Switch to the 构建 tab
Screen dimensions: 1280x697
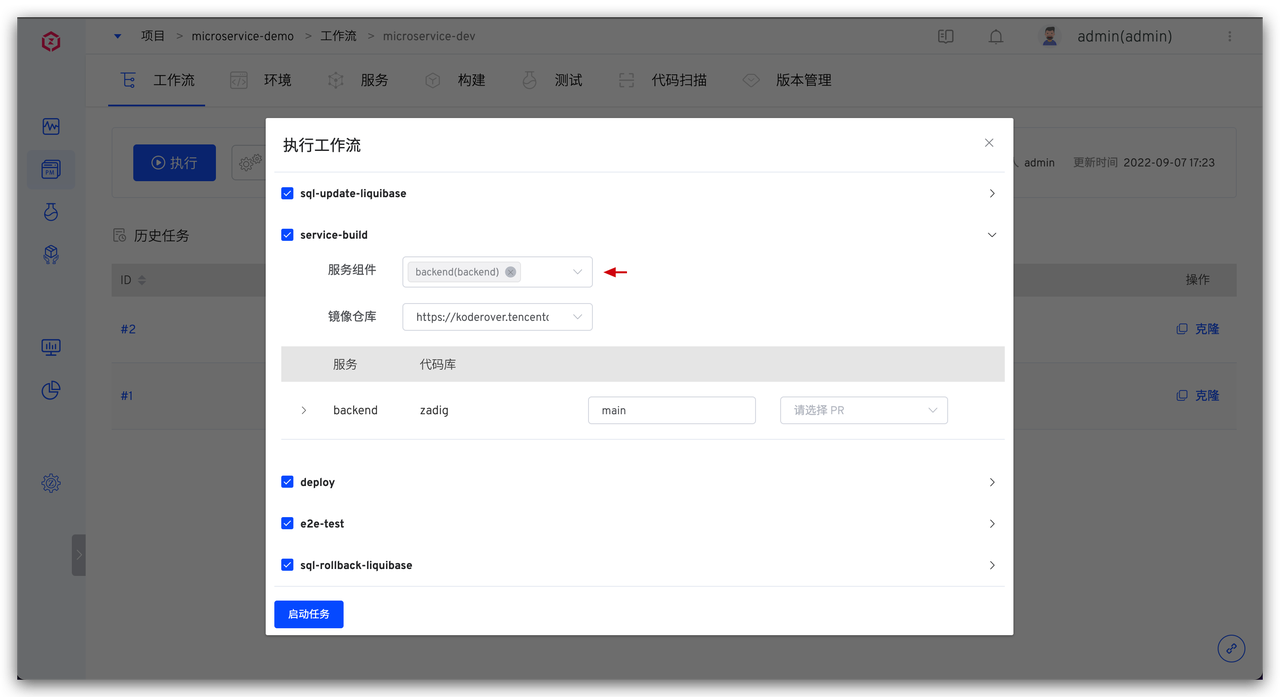click(x=456, y=80)
